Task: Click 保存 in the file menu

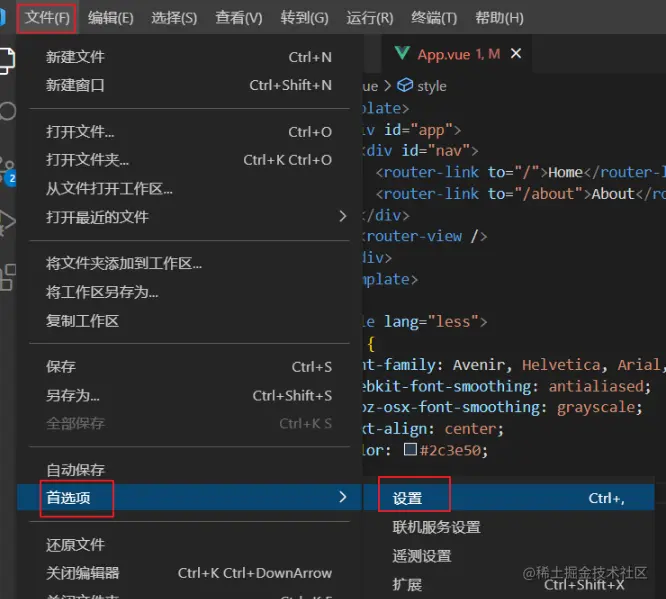Action: 189,367
